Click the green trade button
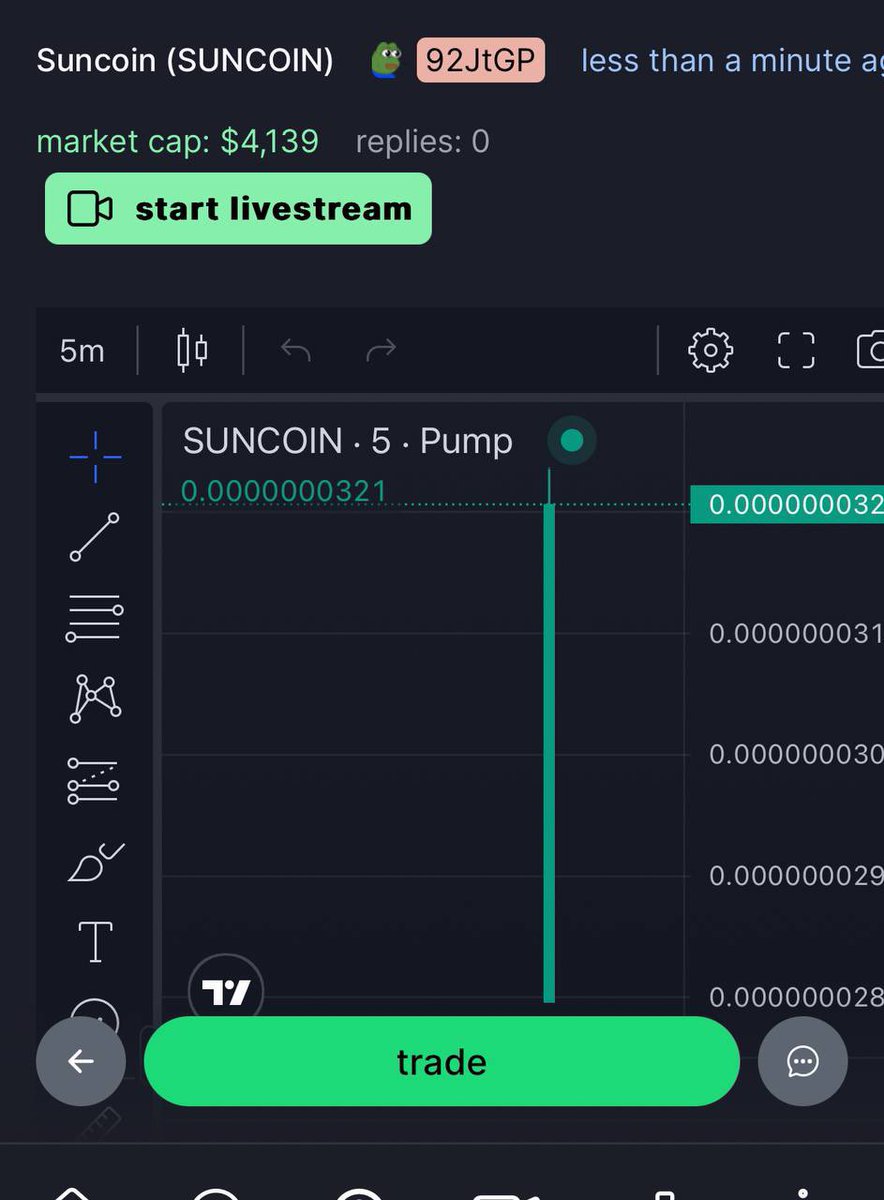Screen dimensions: 884x1200 [442, 1061]
